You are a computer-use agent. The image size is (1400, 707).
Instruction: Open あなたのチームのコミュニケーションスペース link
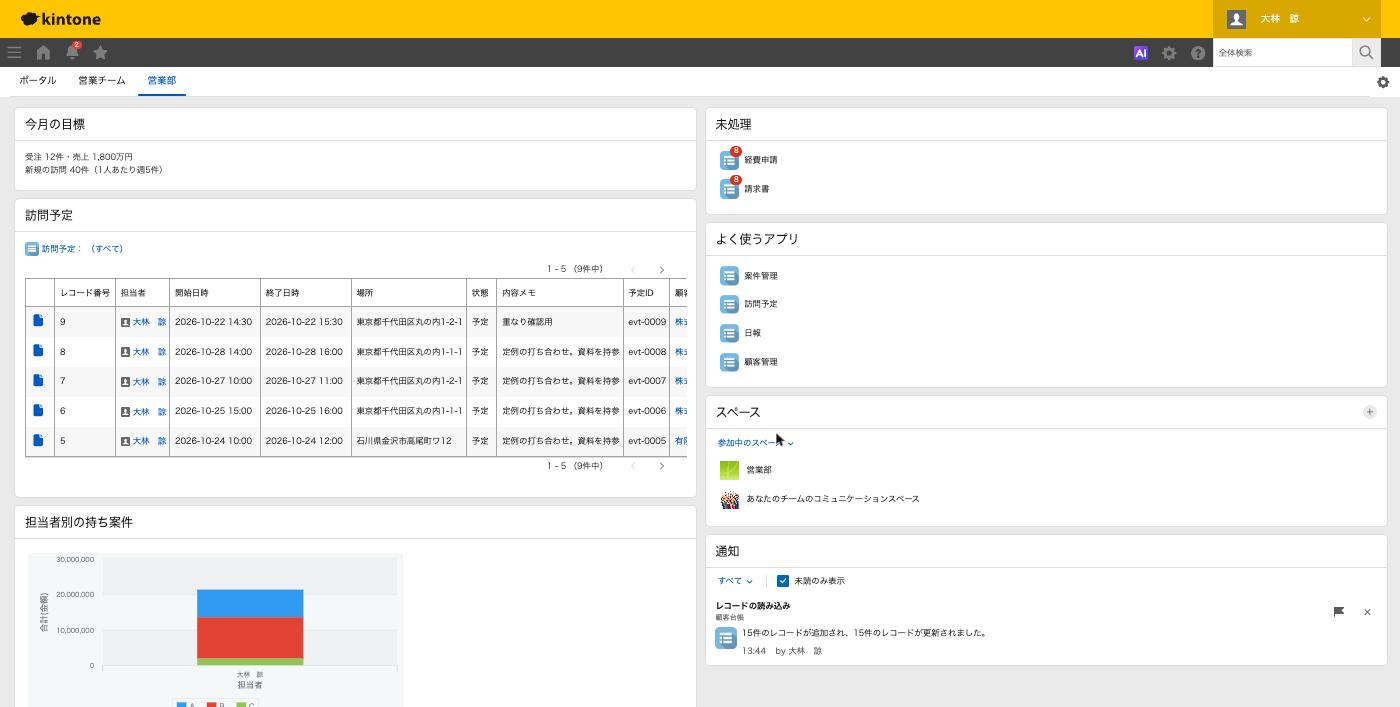(833, 499)
